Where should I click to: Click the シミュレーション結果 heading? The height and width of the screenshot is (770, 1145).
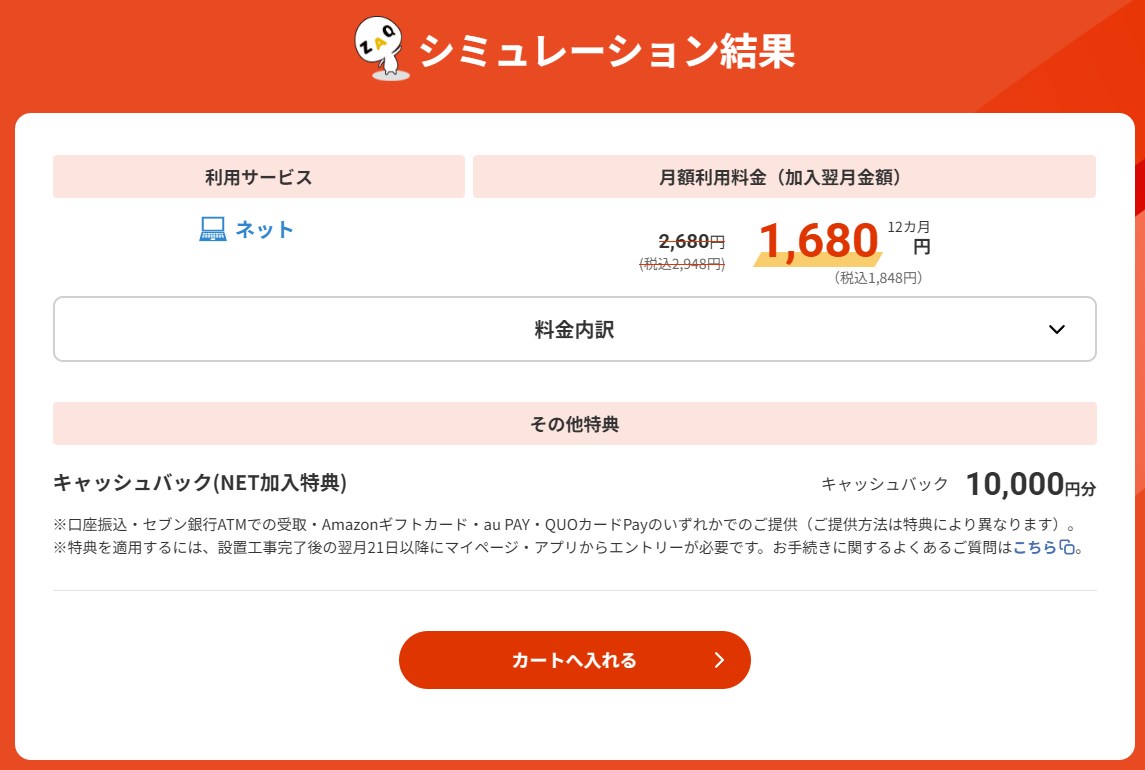coord(606,51)
